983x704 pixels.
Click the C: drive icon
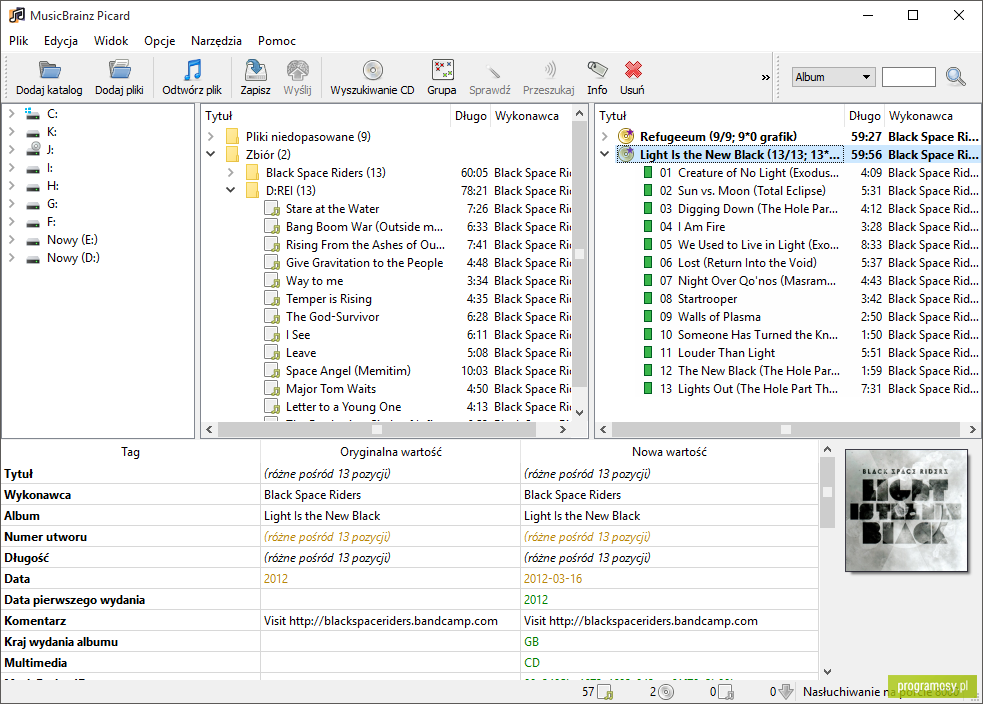[32, 113]
